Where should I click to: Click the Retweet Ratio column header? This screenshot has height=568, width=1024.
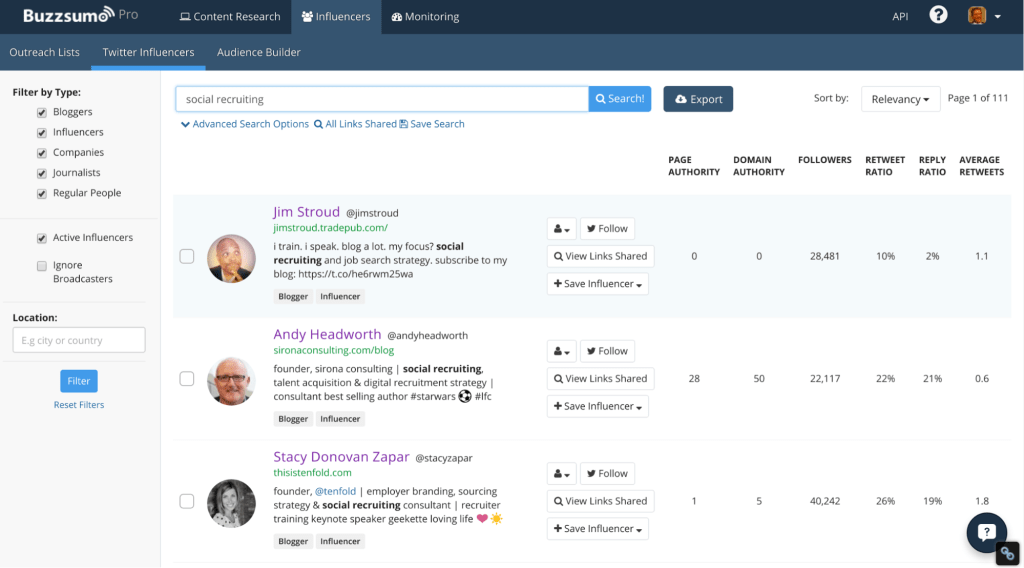pyautogui.click(x=885, y=166)
